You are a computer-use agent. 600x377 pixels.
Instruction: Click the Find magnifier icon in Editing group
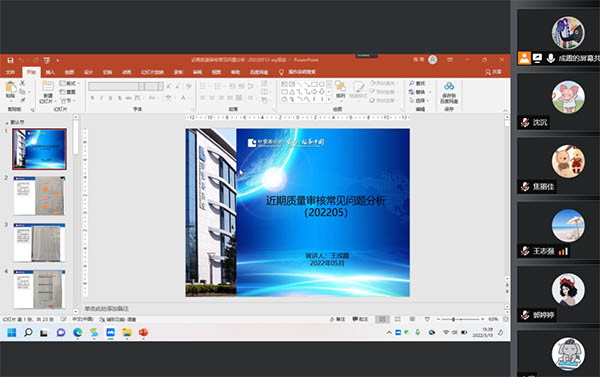coord(412,83)
